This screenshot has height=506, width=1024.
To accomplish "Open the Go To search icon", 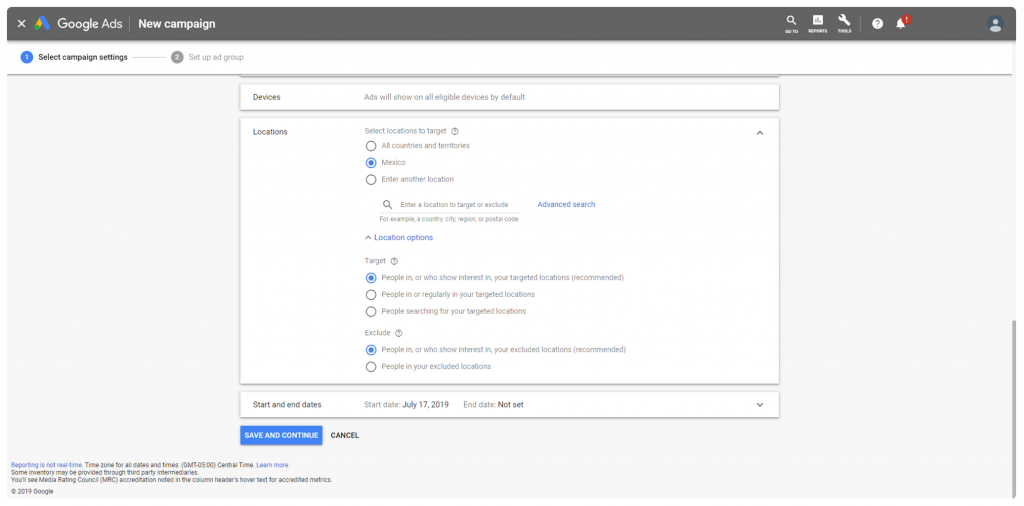I will pos(791,22).
